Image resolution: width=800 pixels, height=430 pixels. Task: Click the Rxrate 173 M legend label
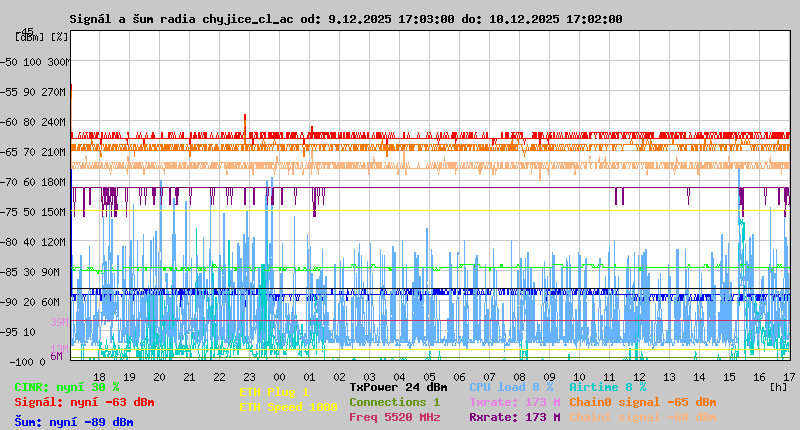click(x=514, y=417)
